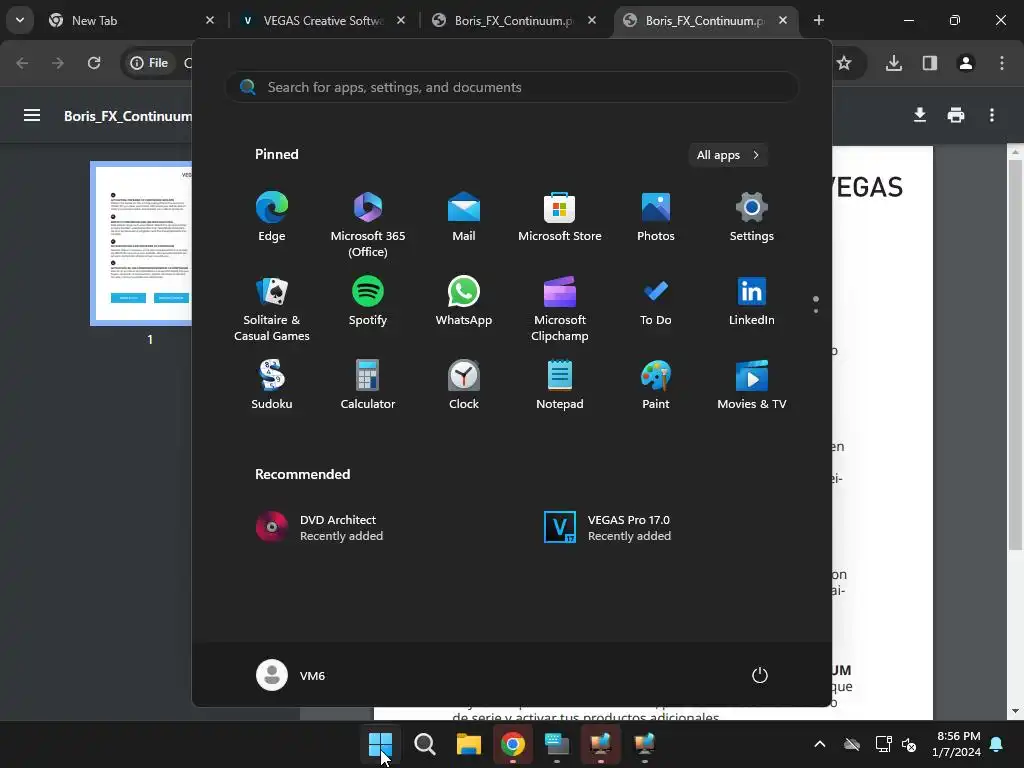Launch the Photos app
1024x768 pixels.
point(656,217)
